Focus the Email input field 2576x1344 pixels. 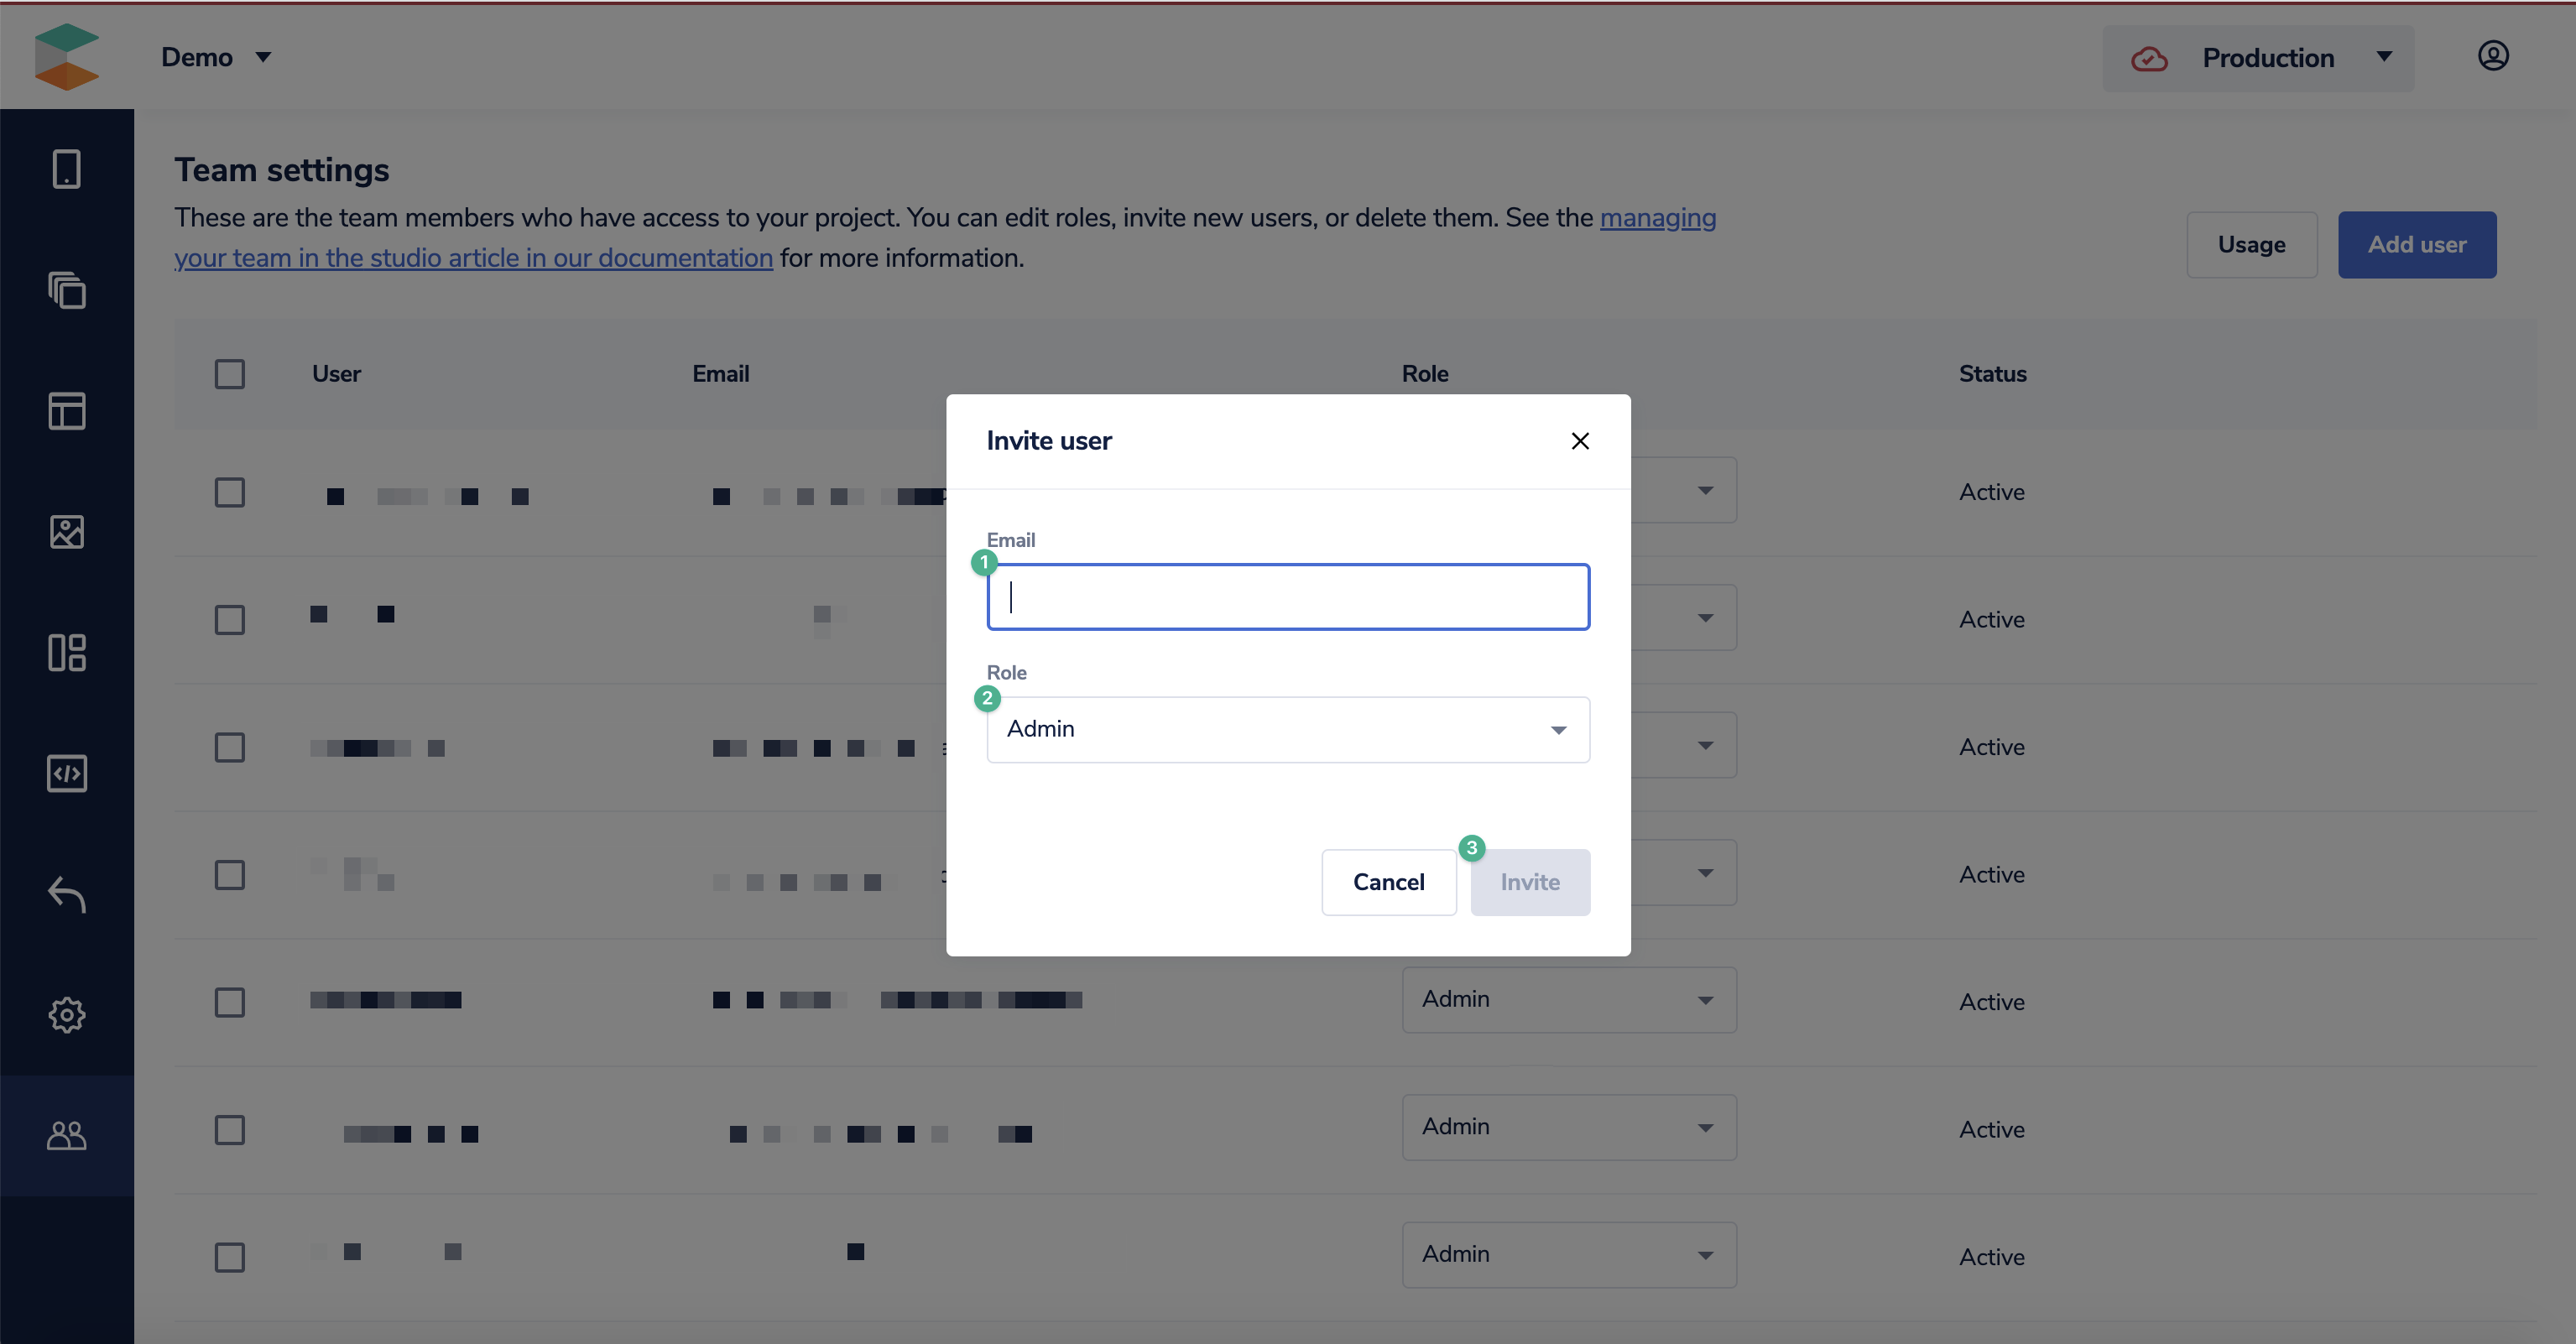tap(1287, 597)
